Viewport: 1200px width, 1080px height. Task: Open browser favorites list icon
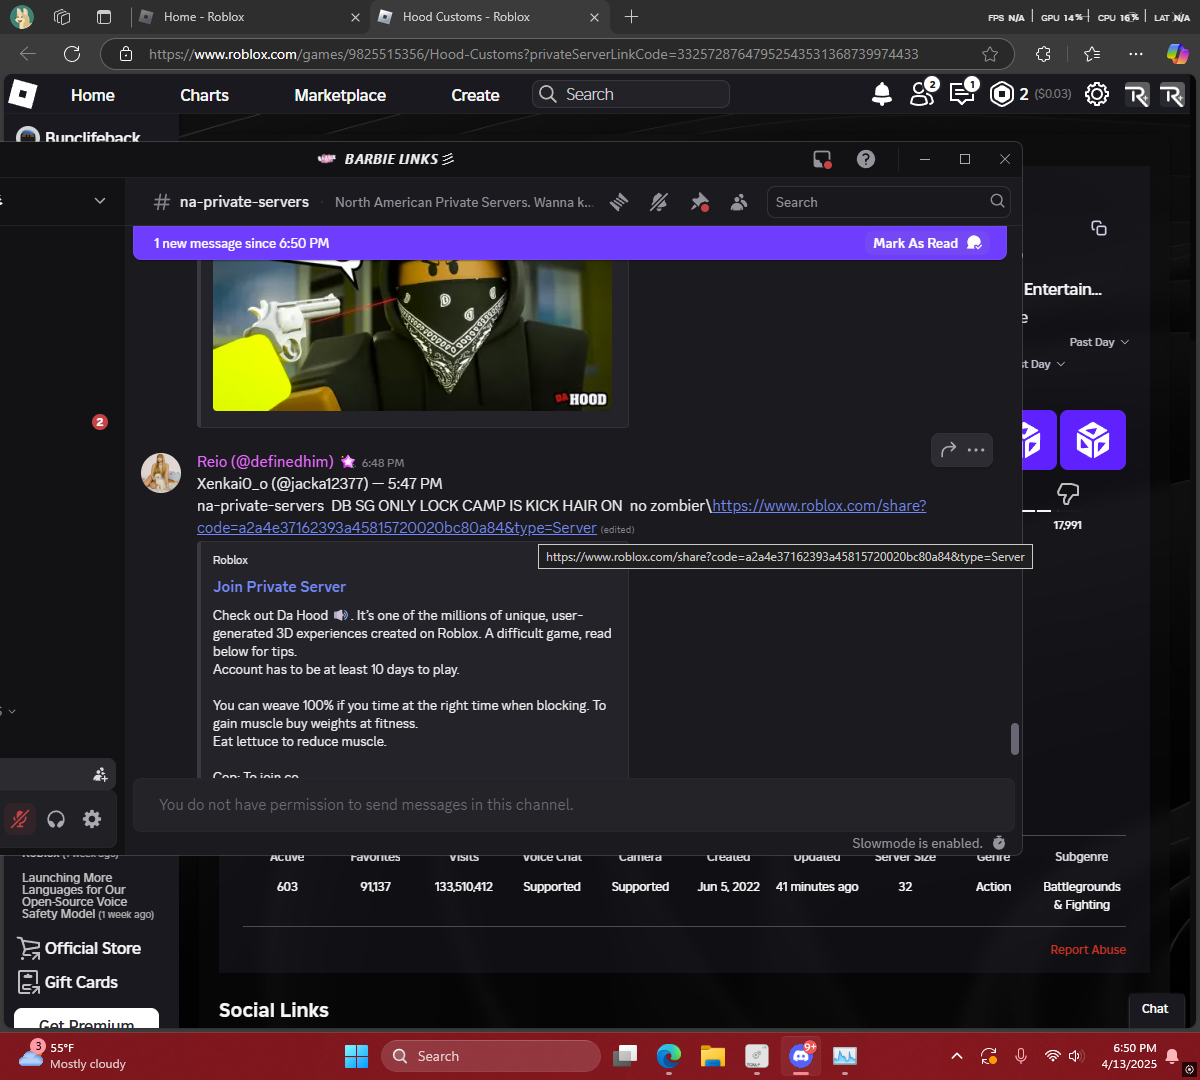[x=1092, y=54]
